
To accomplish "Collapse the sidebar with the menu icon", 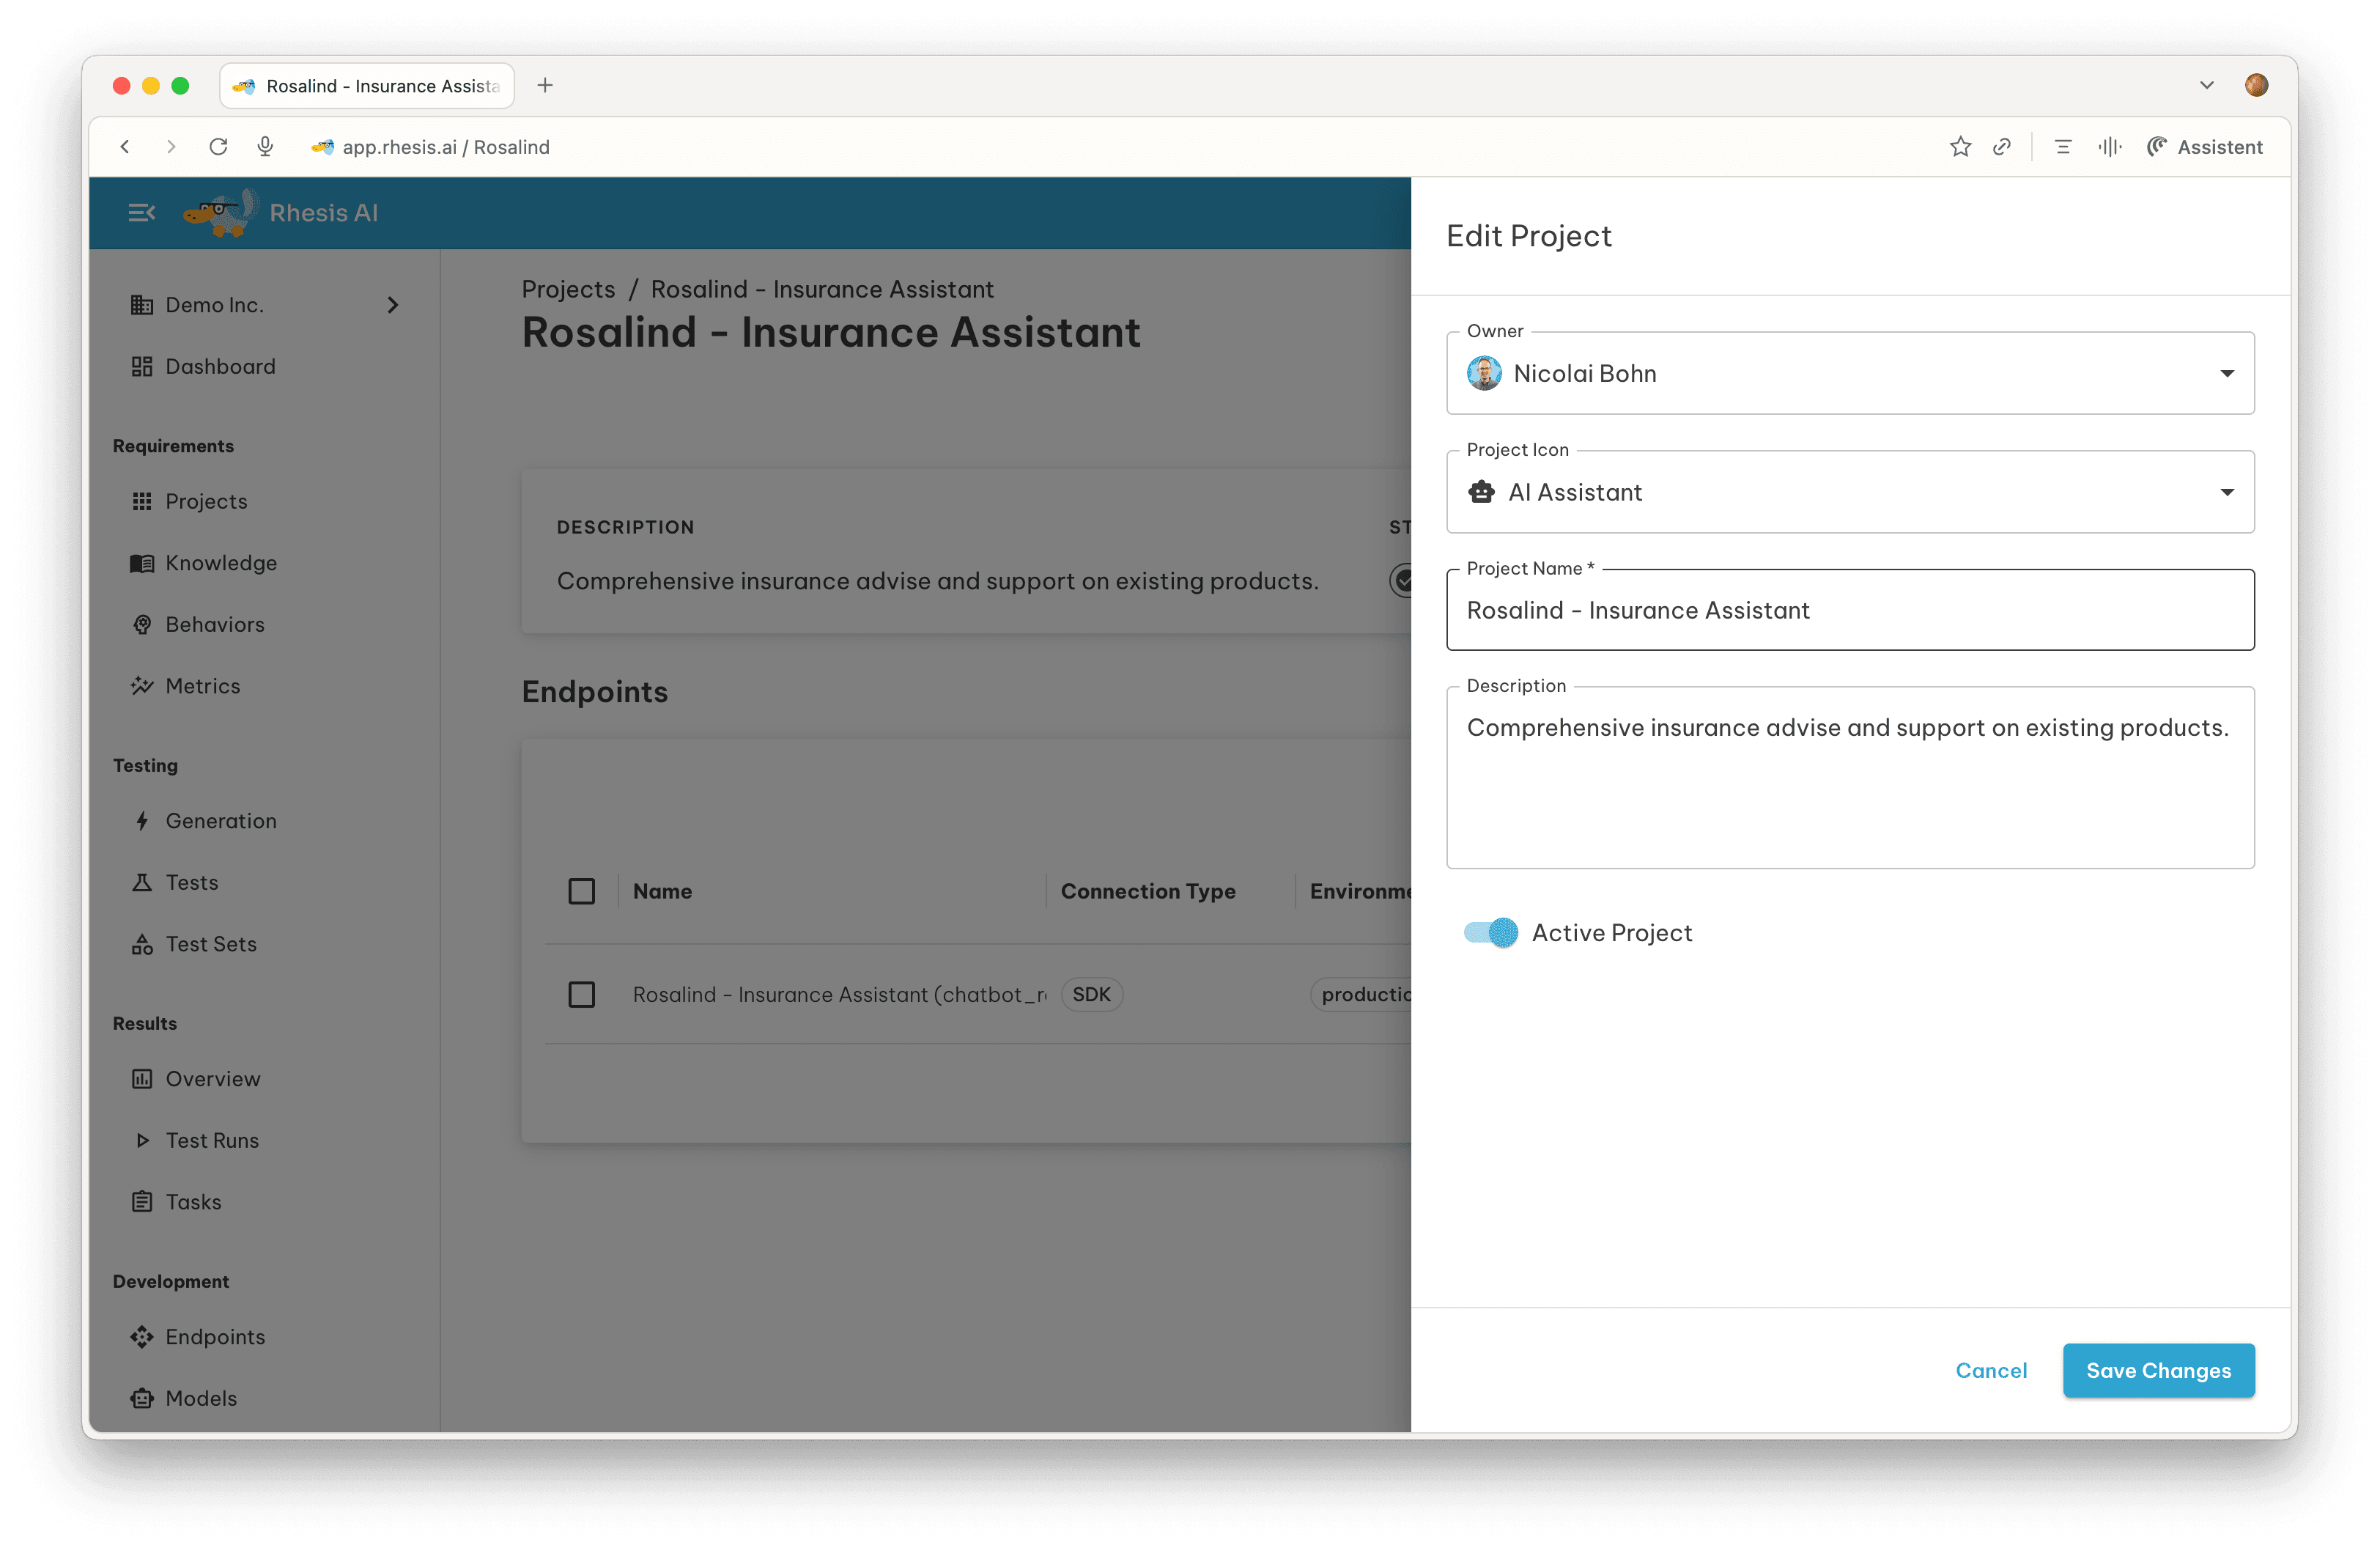I will coord(141,212).
